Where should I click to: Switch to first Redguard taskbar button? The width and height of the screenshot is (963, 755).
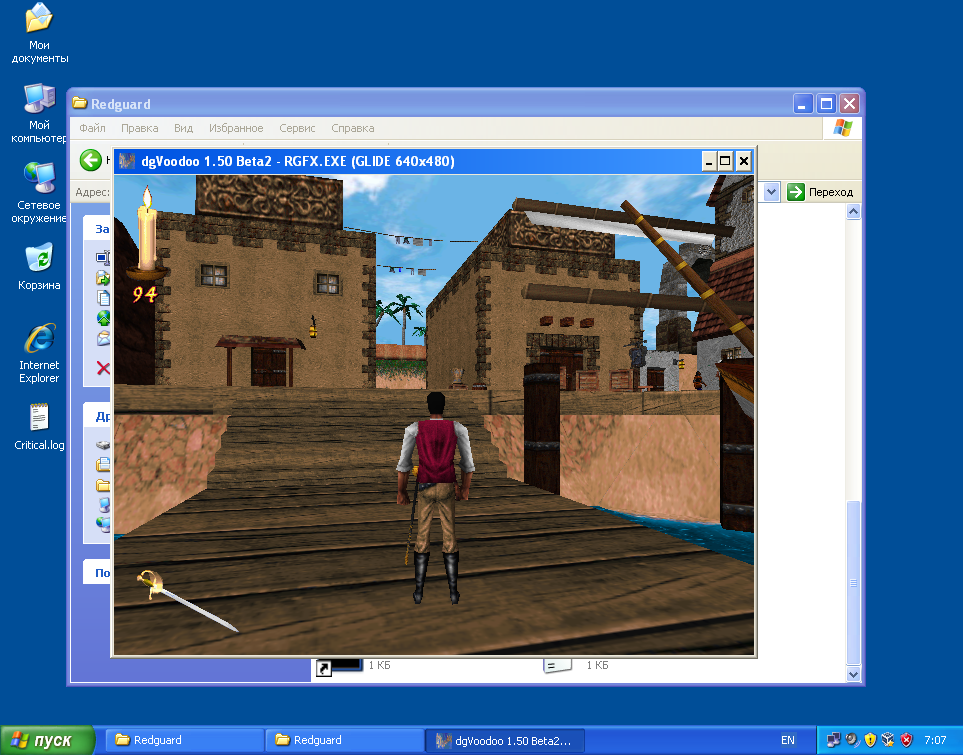[x=185, y=740]
